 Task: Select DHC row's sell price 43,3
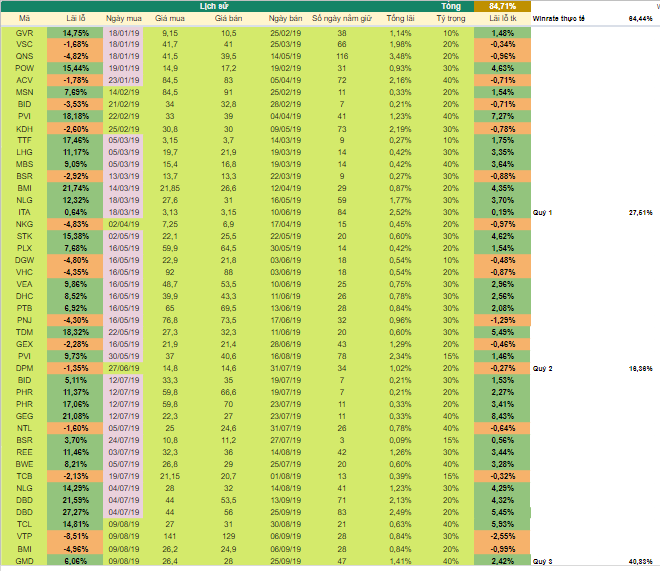[x=228, y=296]
